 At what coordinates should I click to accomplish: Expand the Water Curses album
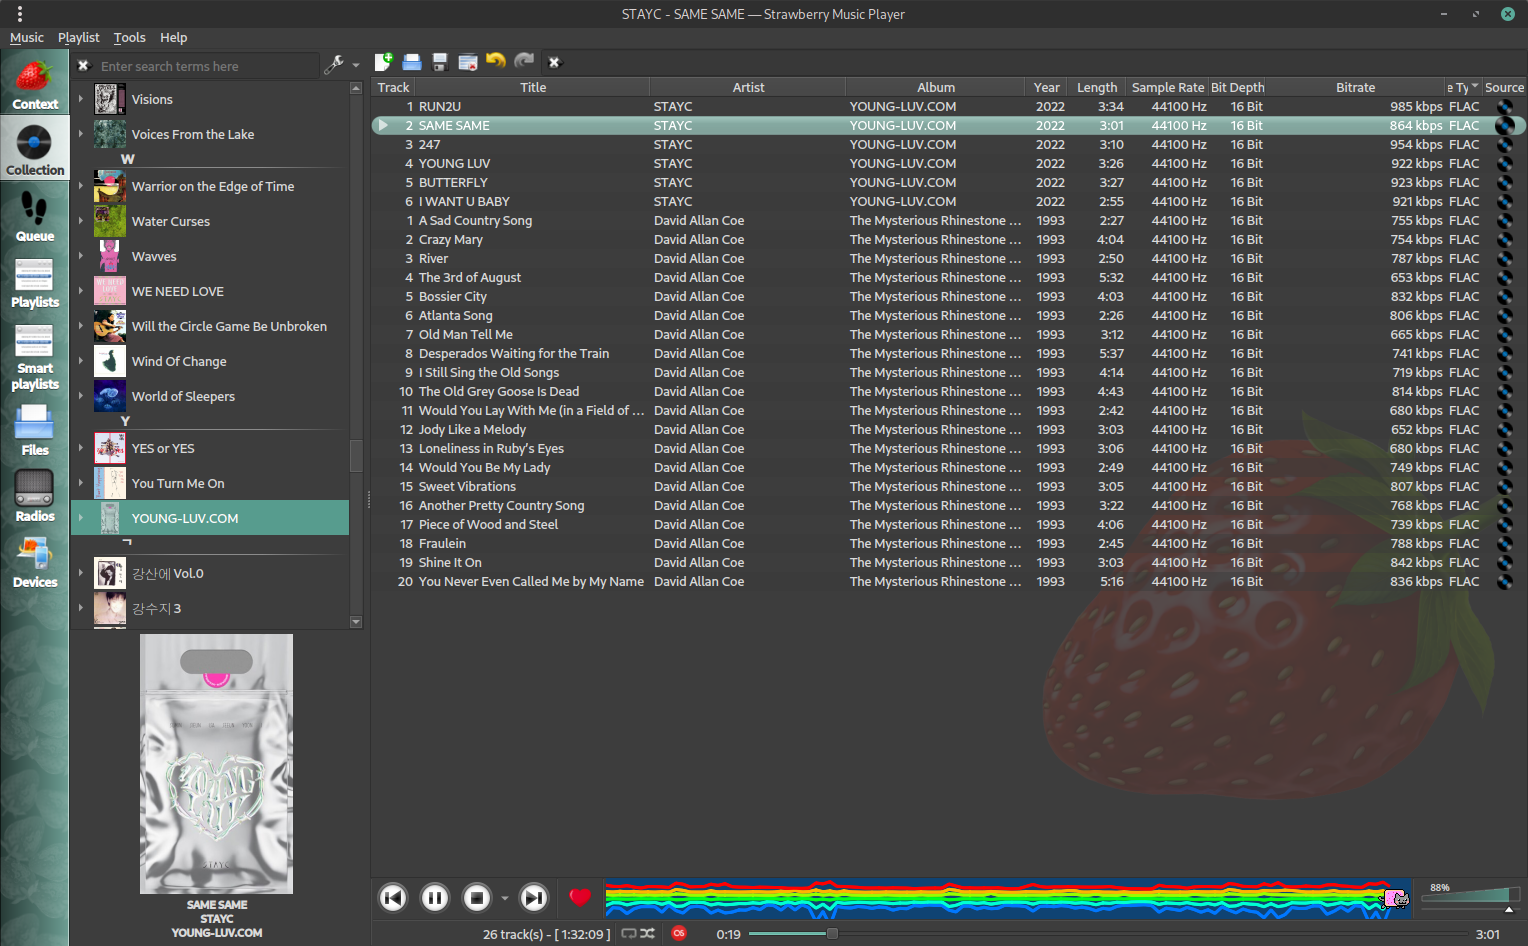click(x=81, y=221)
